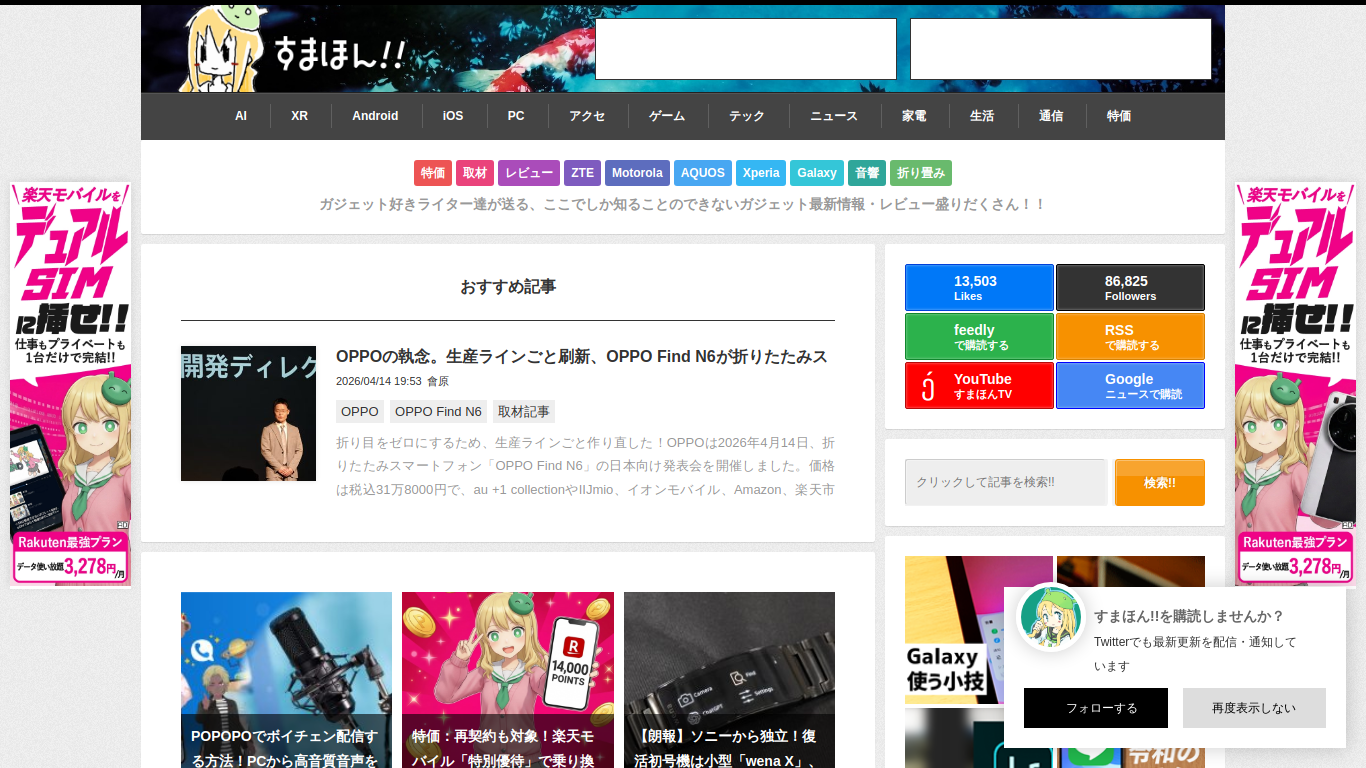The width and height of the screenshot is (1366, 768).
Task: Open the PC navigation item
Action: point(516,116)
